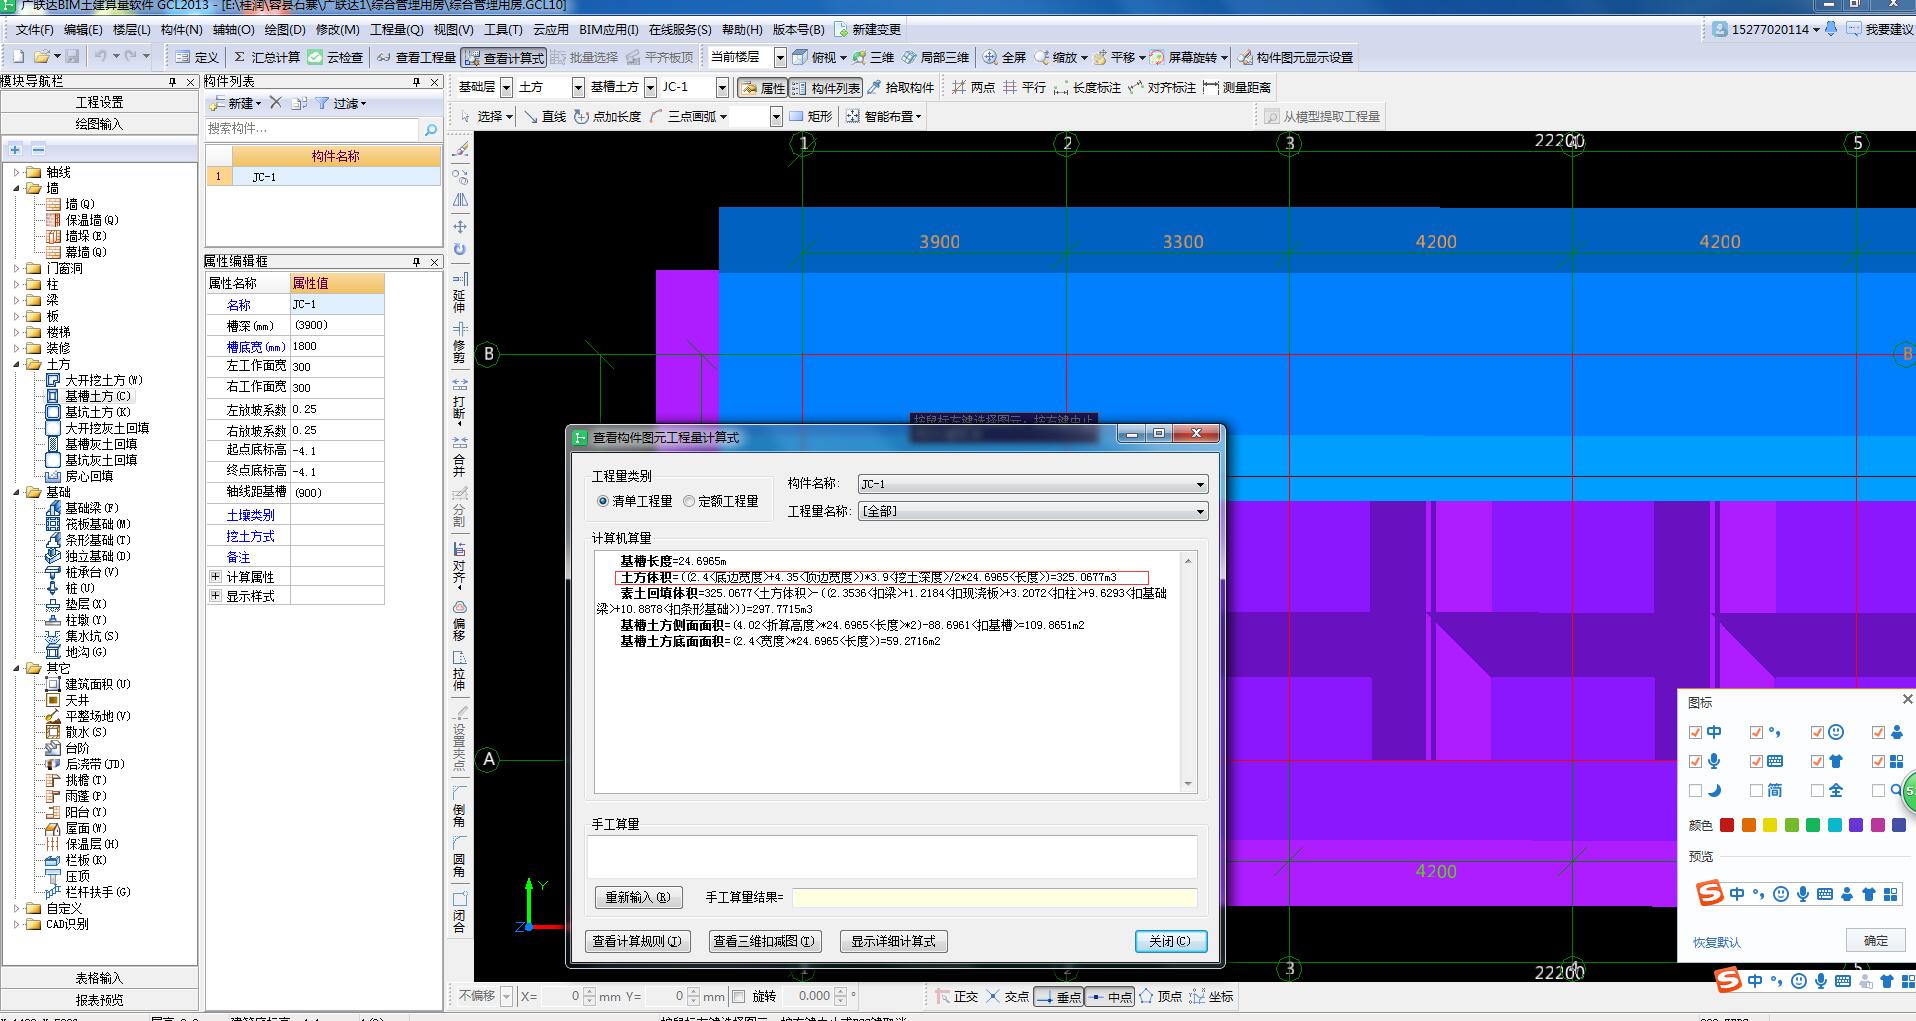Screen dimensions: 1916x1021
Task: Open the 基础层 floor dropdown
Action: [506, 87]
